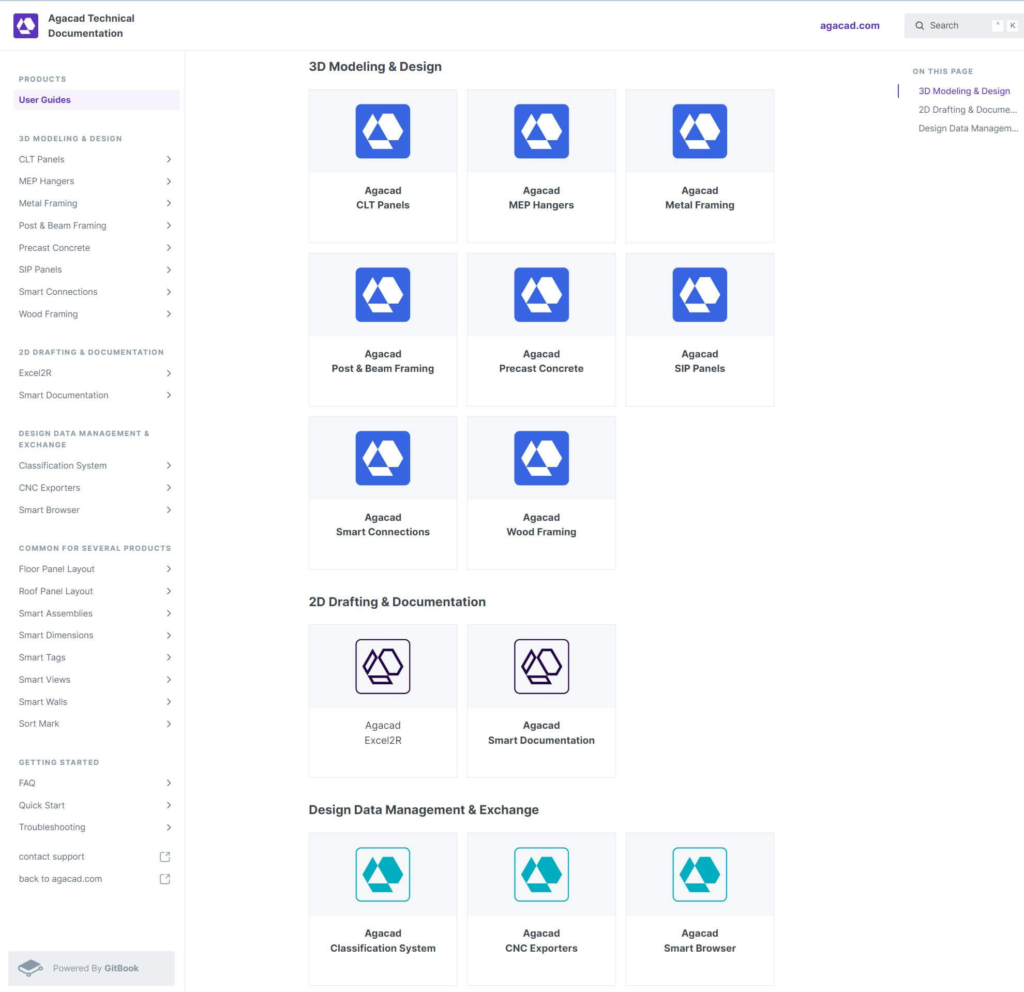Open the Excel2R card icon
The width and height of the screenshot is (1024, 992).
383,666
